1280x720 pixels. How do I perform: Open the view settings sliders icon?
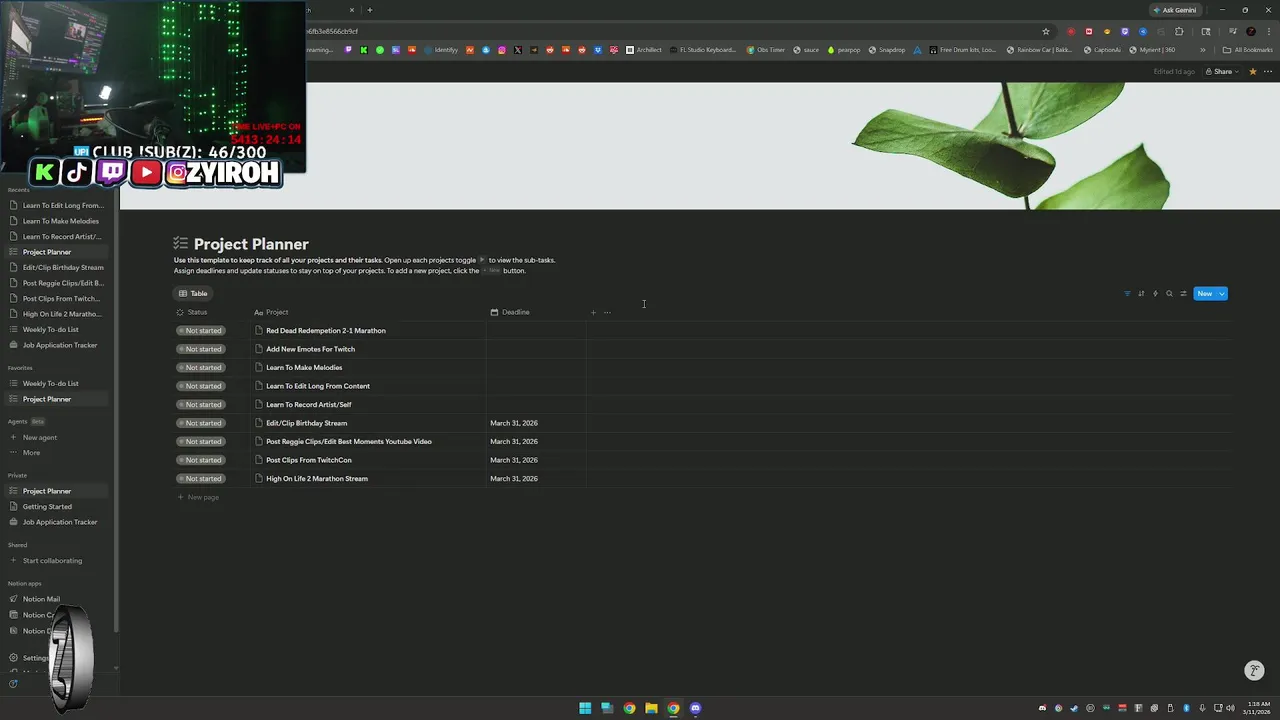1183,294
